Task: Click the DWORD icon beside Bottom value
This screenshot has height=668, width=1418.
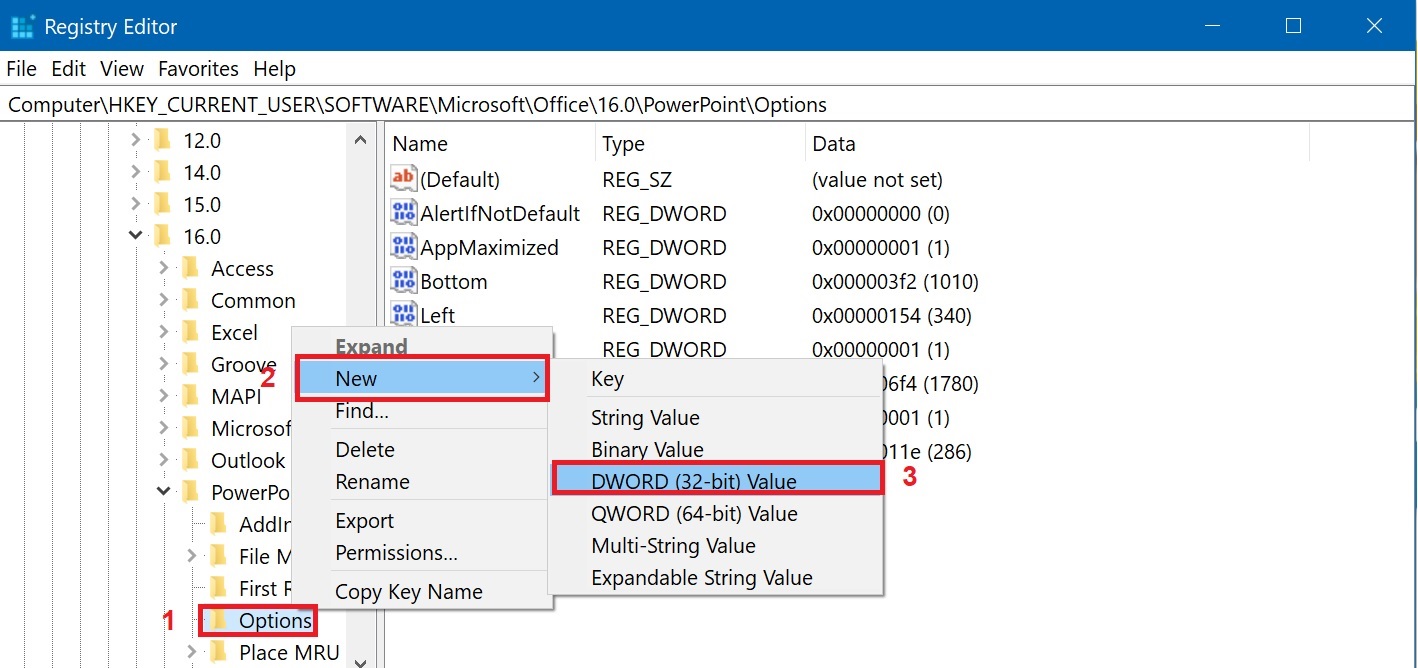Action: point(403,281)
